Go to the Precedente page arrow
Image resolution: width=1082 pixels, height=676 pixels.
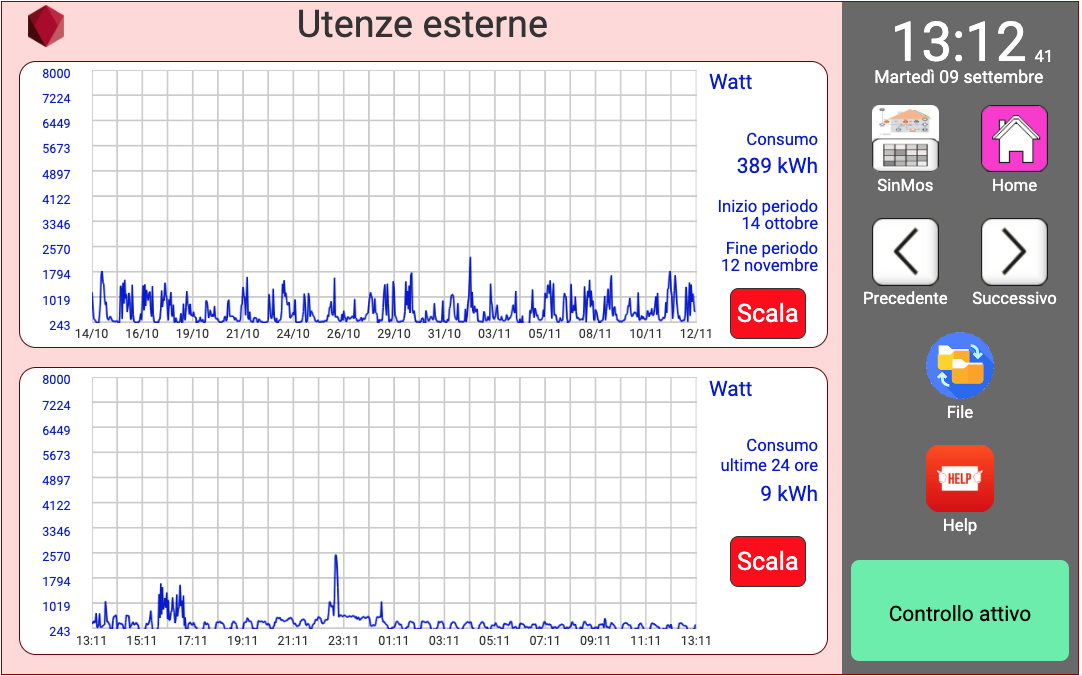pos(905,252)
